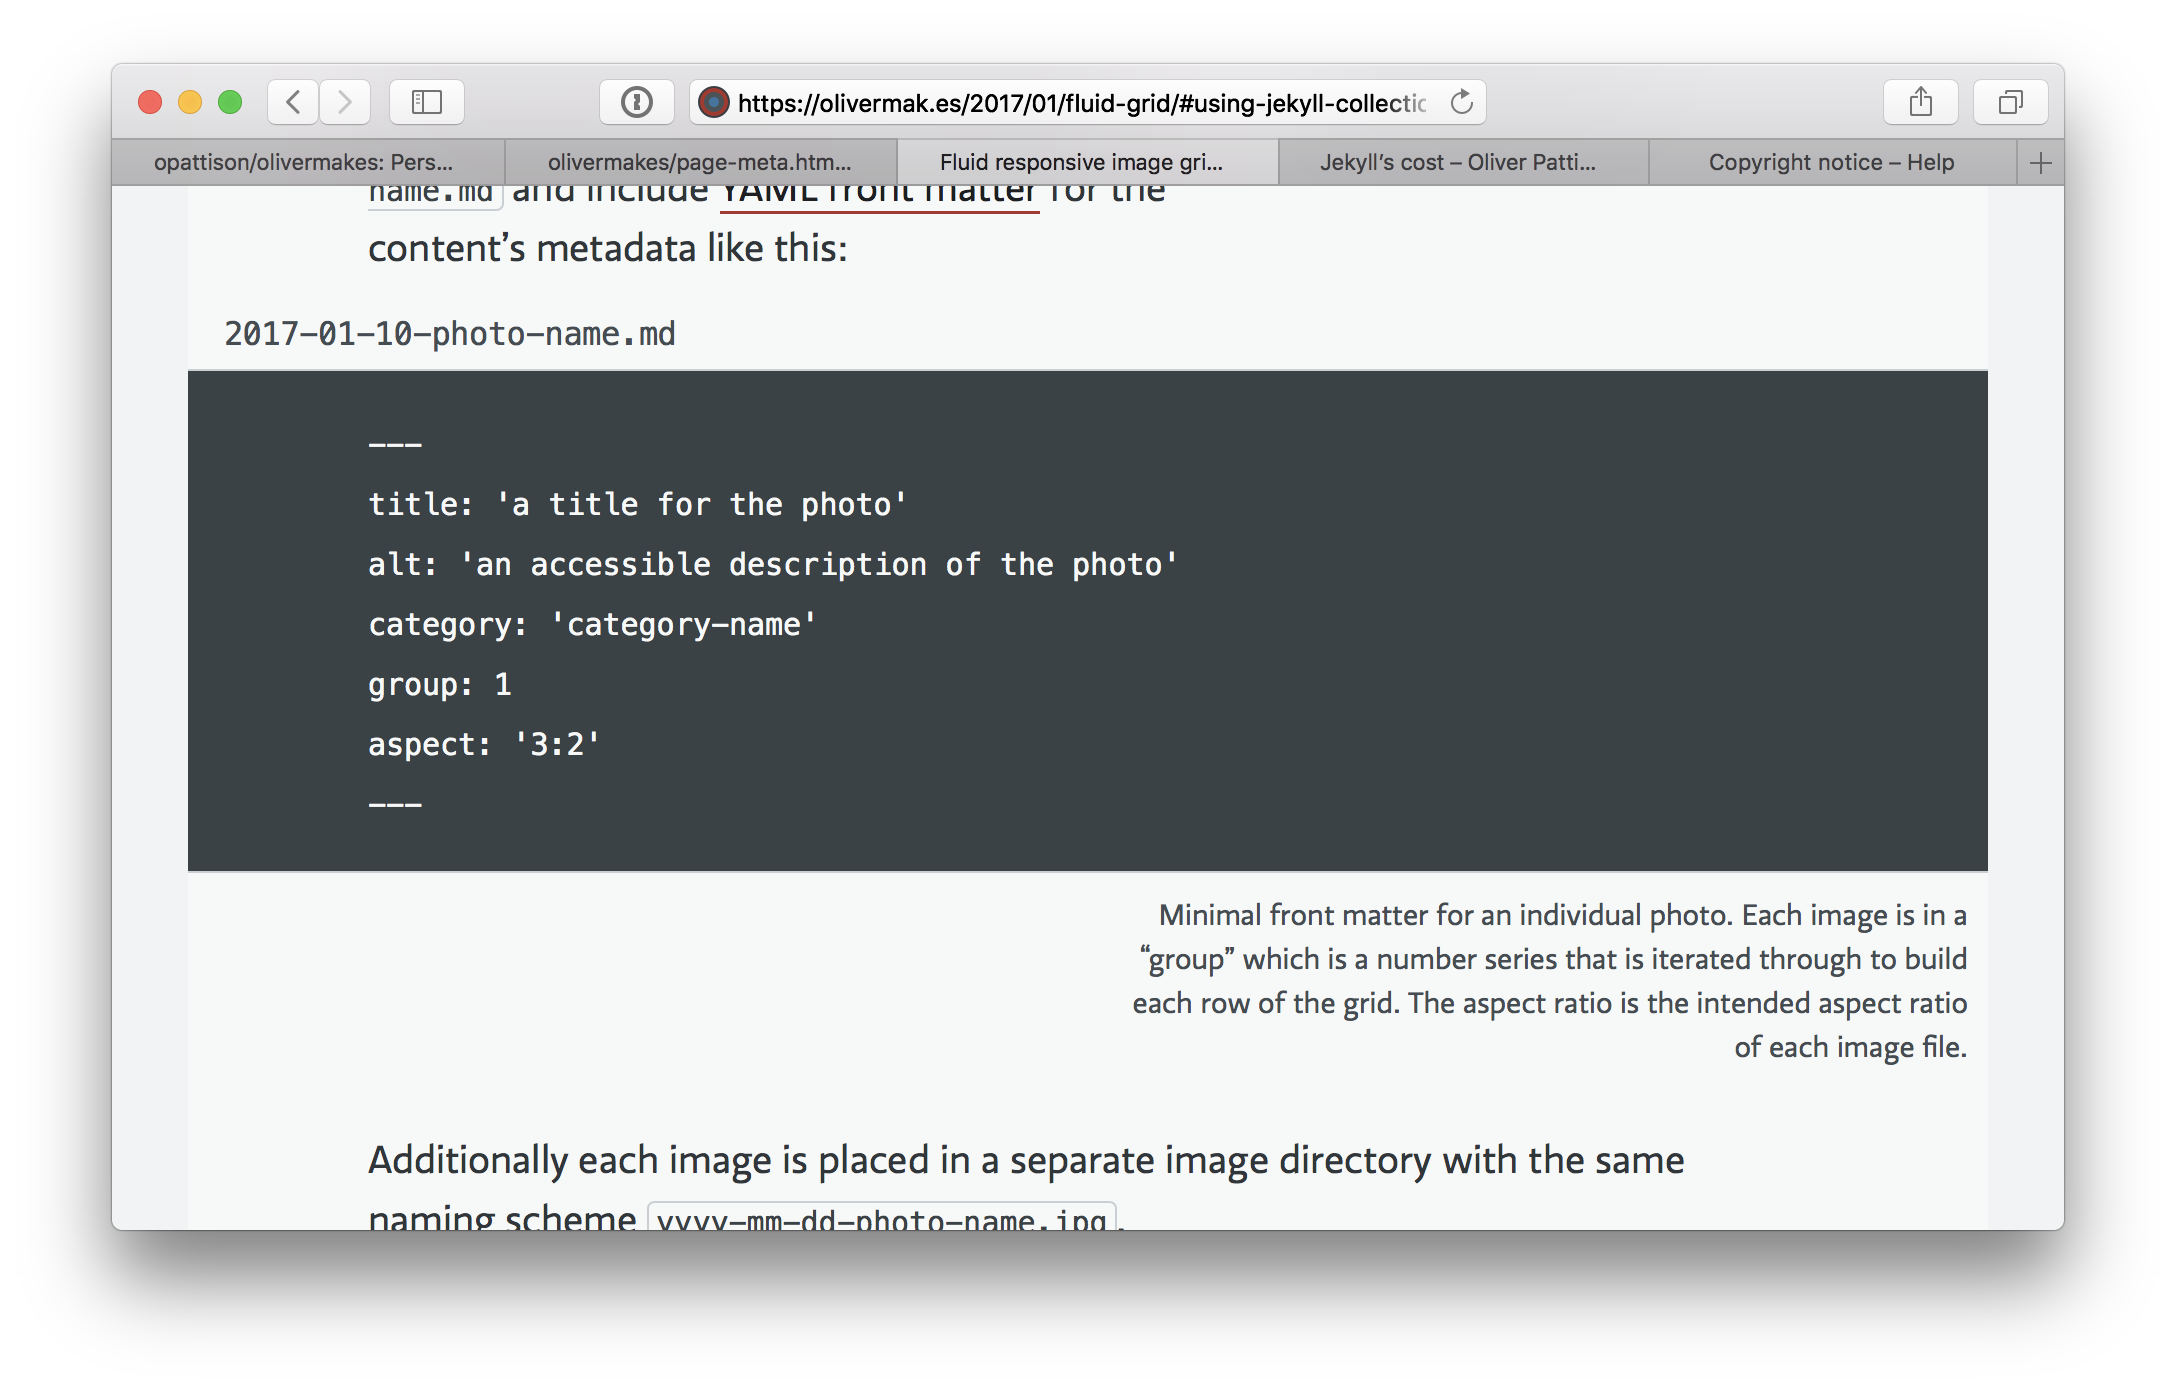Image resolution: width=2176 pixels, height=1390 pixels.
Task: Click the title line in code block
Action: tap(637, 504)
